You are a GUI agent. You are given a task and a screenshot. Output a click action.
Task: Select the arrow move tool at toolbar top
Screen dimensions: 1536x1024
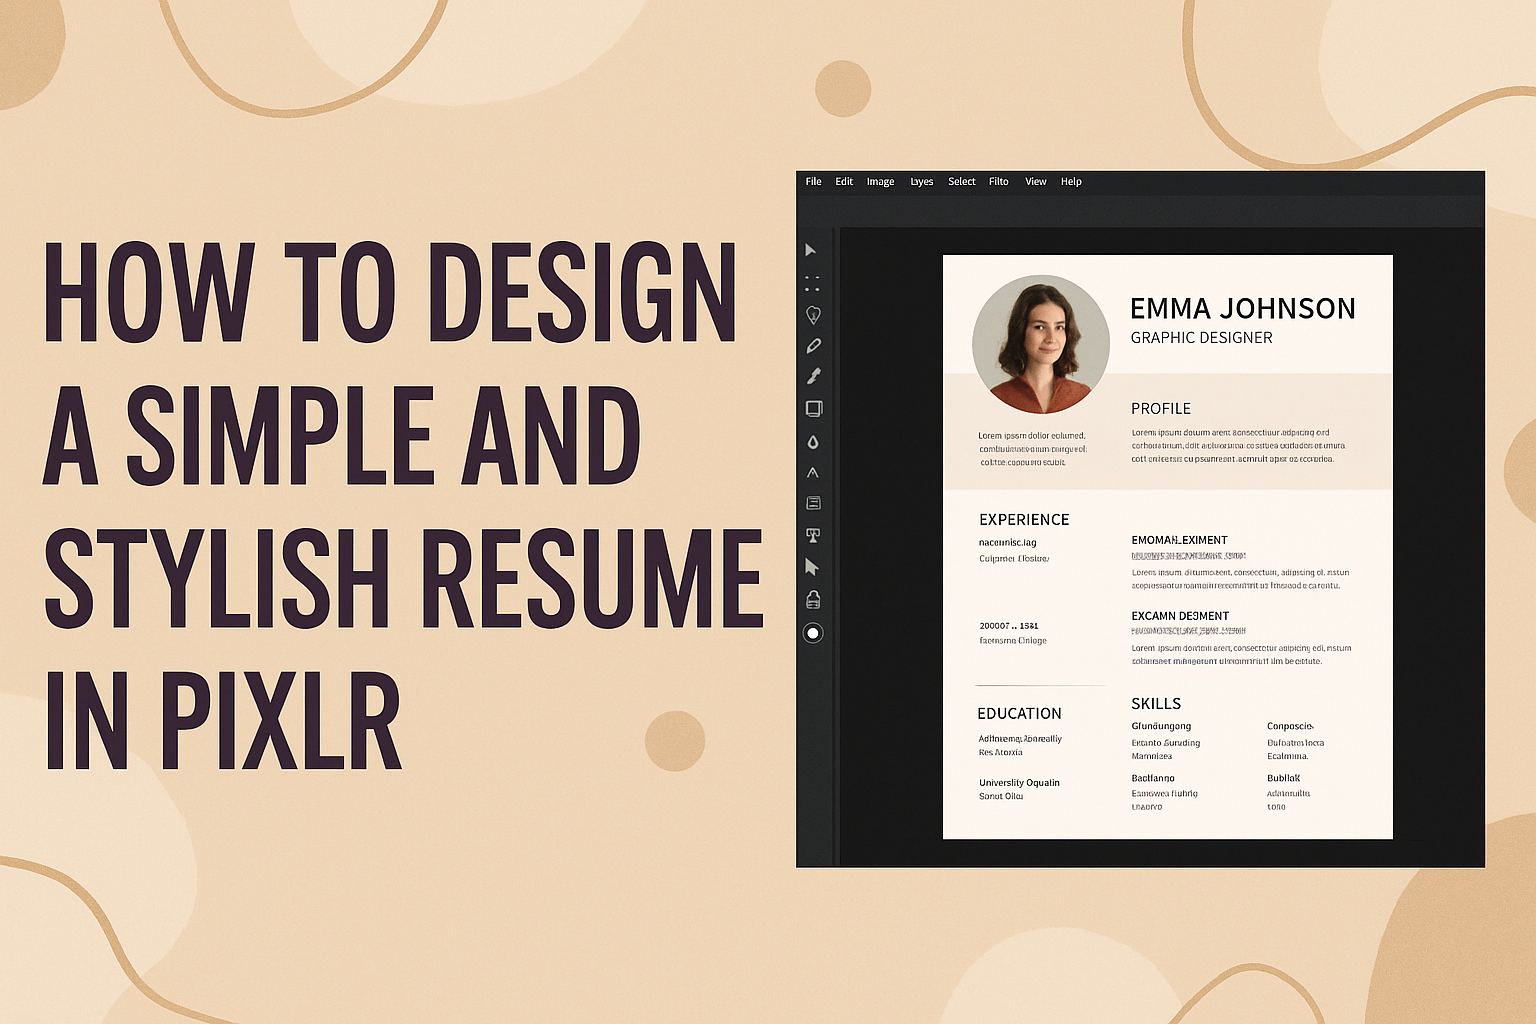(x=811, y=250)
